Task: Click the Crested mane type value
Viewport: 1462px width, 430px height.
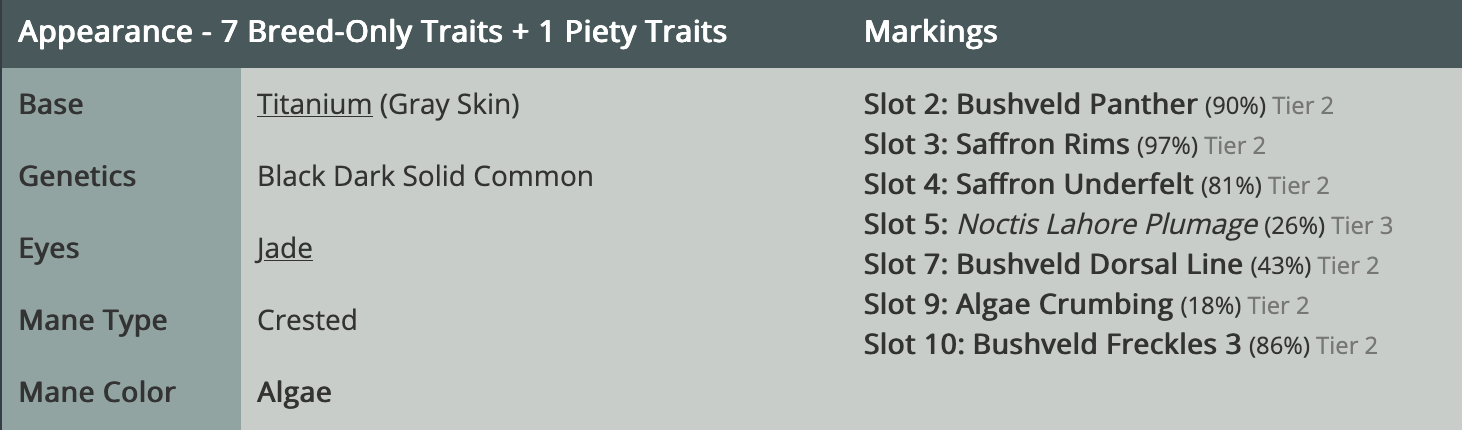Action: (307, 321)
